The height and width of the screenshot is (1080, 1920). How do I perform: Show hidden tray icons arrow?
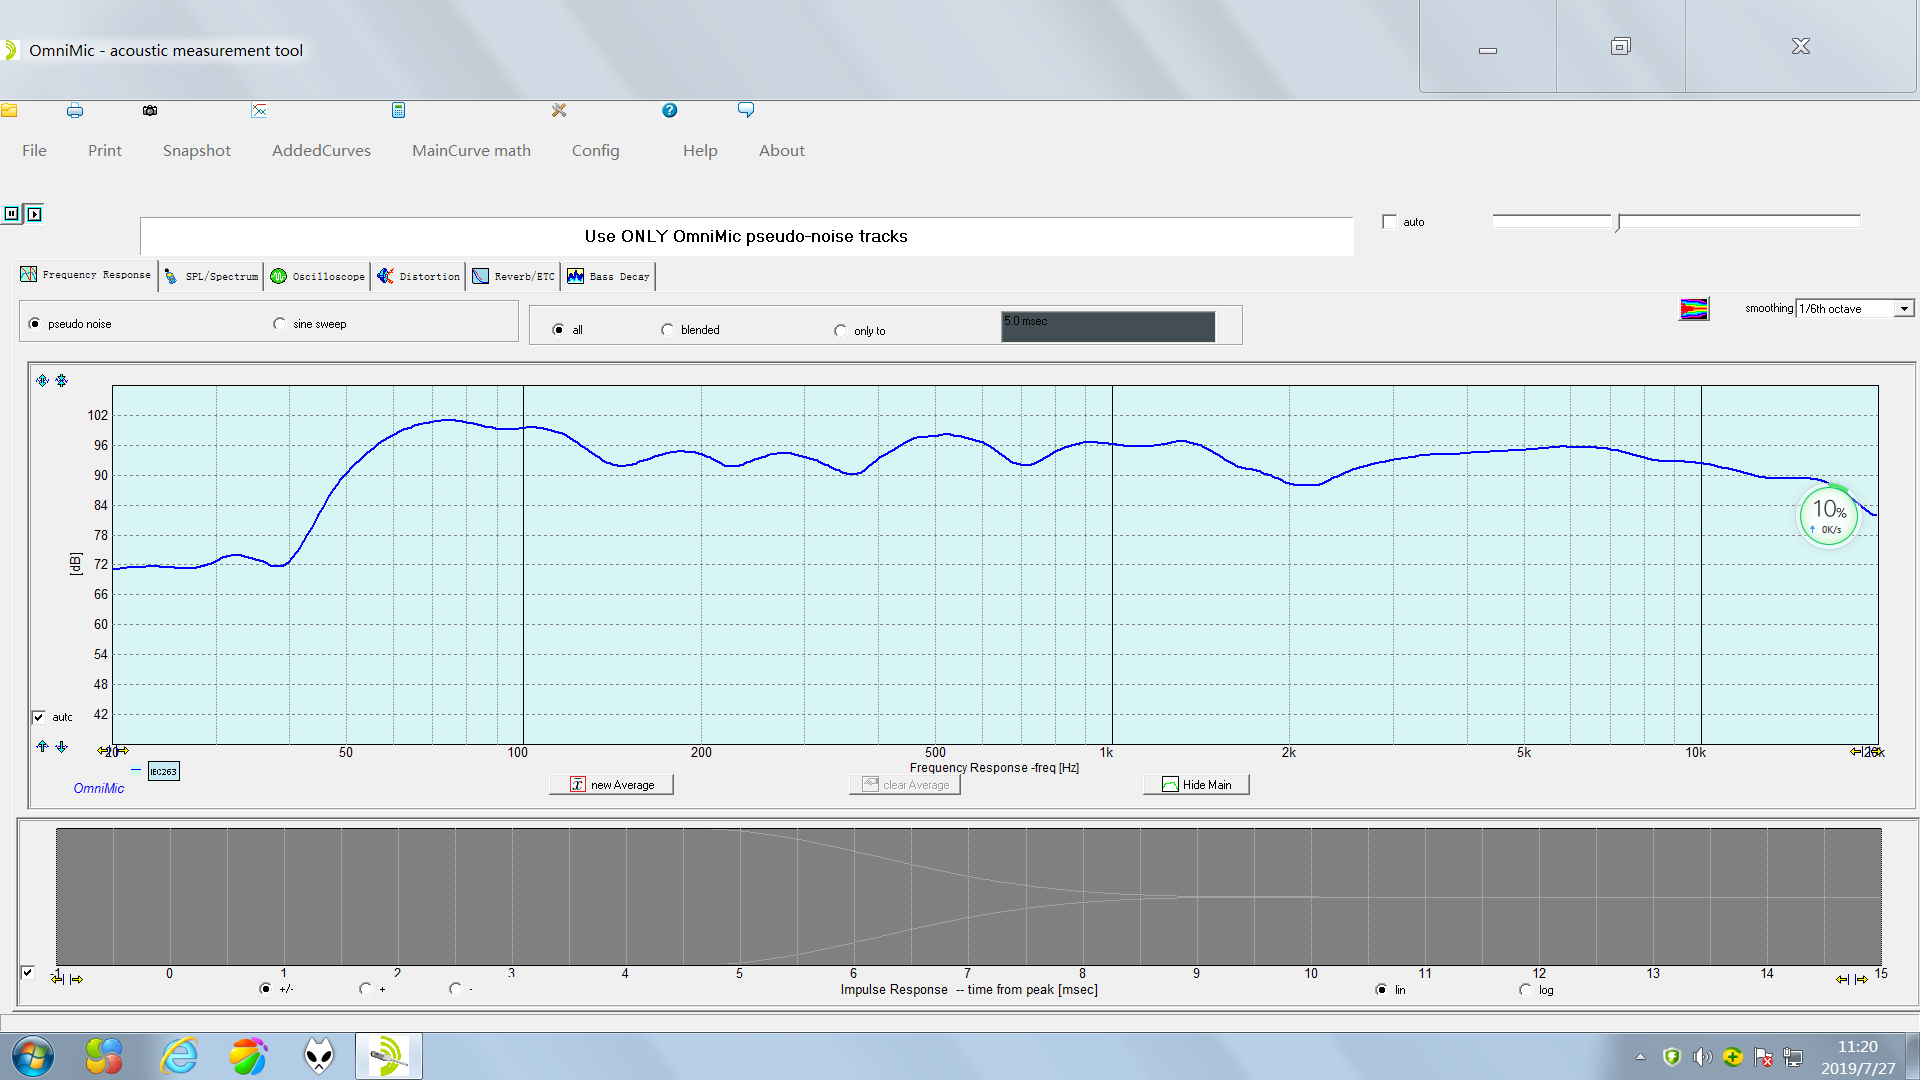pyautogui.click(x=1640, y=1057)
